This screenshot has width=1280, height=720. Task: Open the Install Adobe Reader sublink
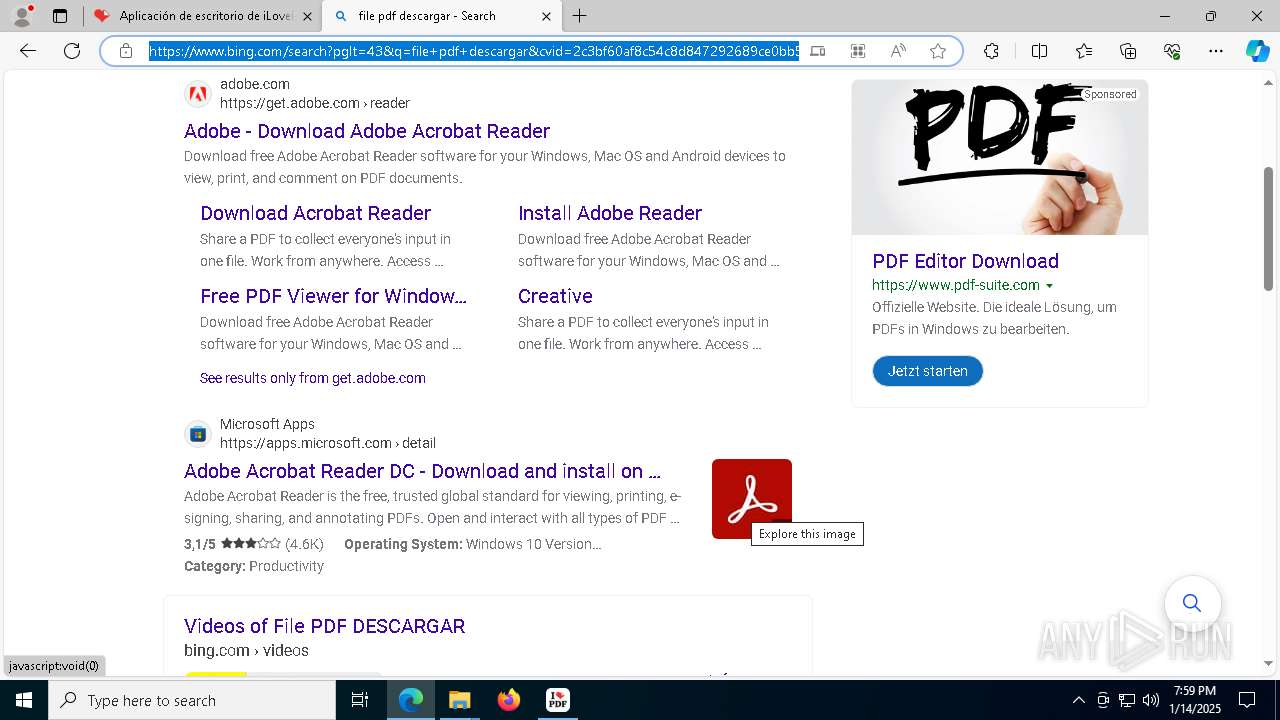tap(610, 213)
